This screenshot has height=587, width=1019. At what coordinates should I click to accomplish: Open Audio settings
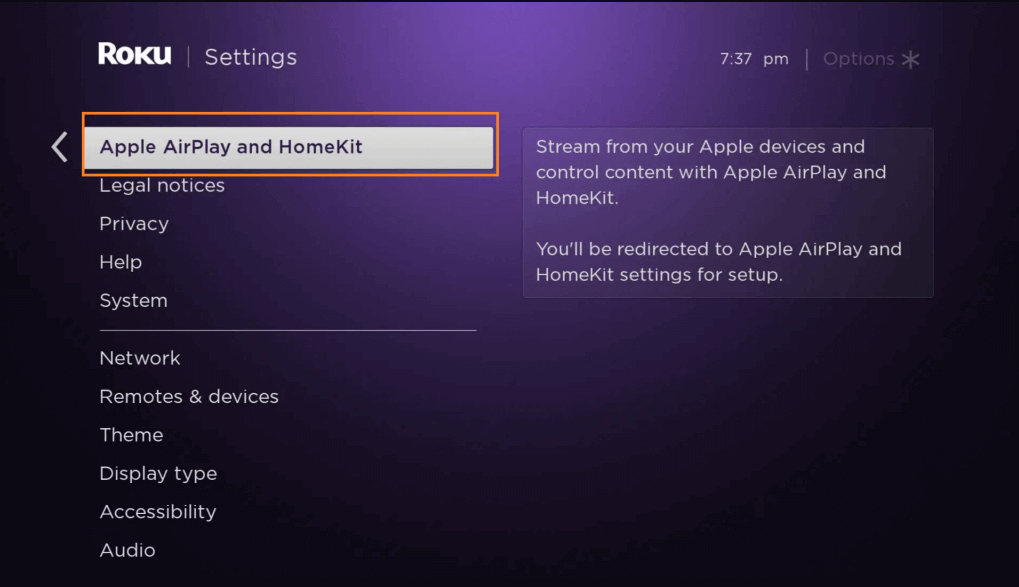[x=127, y=550]
